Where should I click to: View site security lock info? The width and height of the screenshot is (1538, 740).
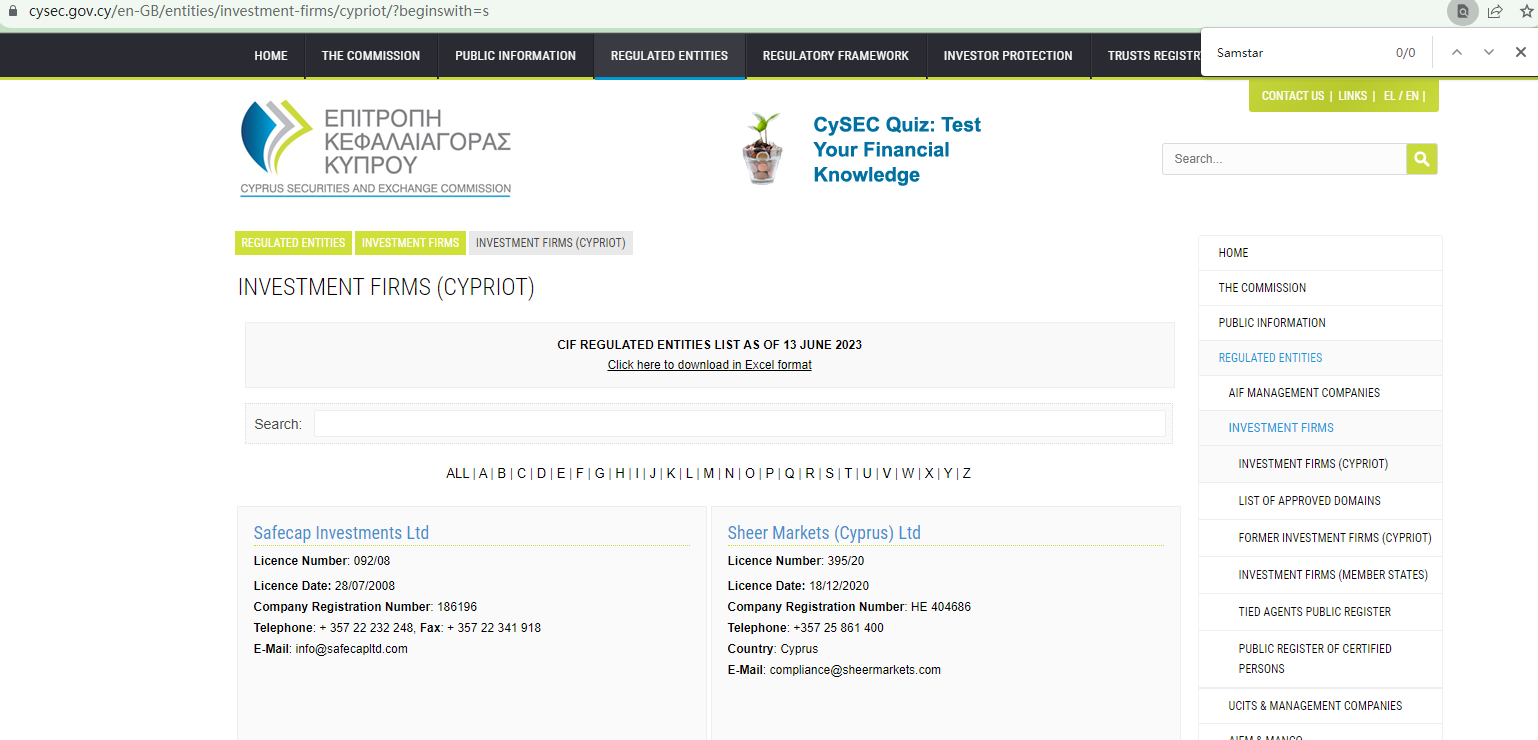point(13,12)
